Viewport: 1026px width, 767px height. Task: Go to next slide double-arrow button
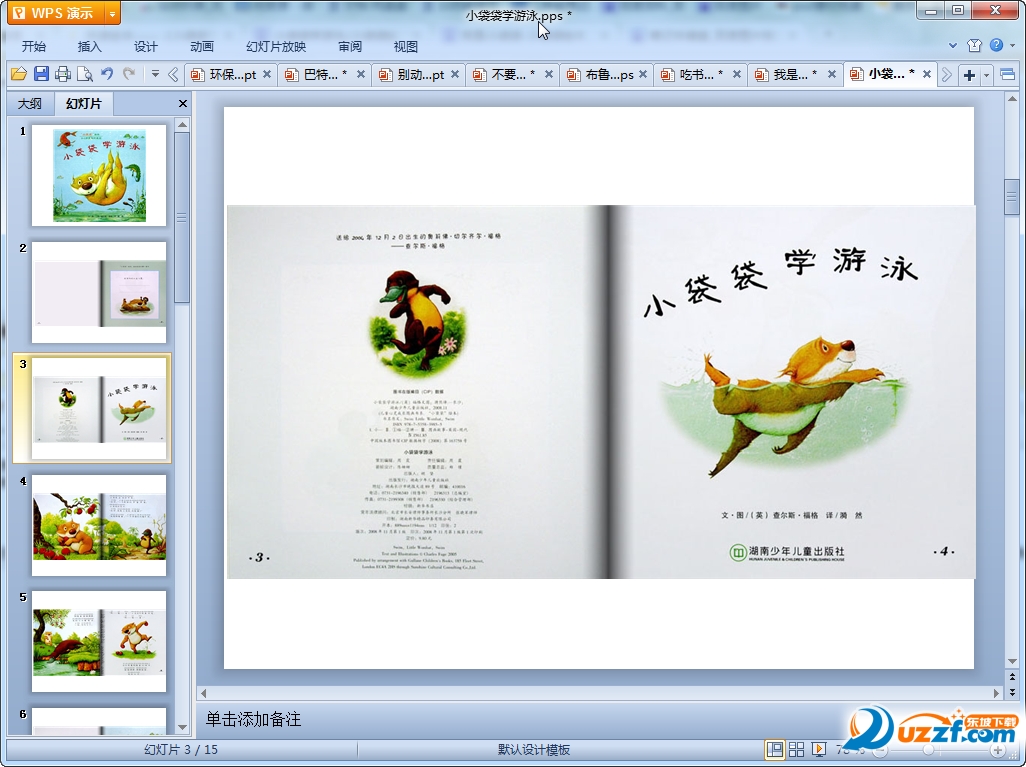[1012, 692]
